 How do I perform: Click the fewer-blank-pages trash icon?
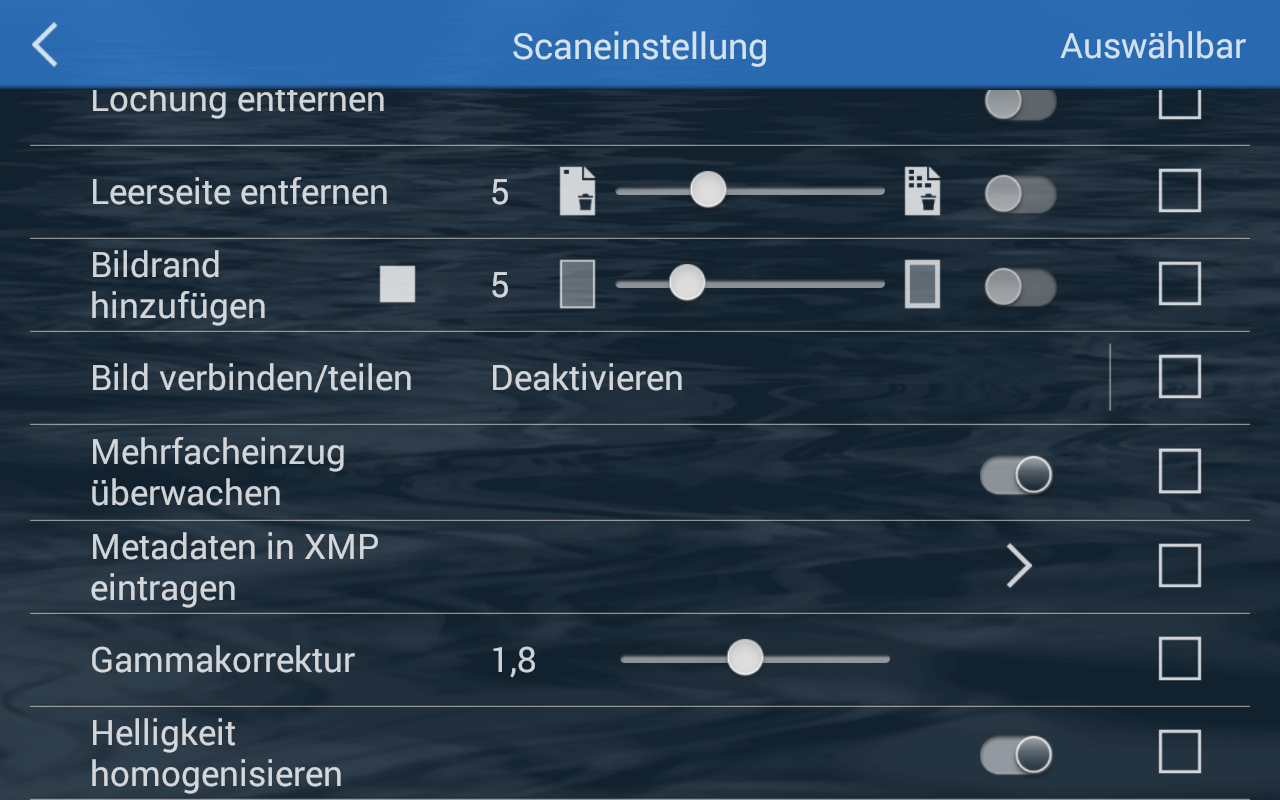(577, 191)
